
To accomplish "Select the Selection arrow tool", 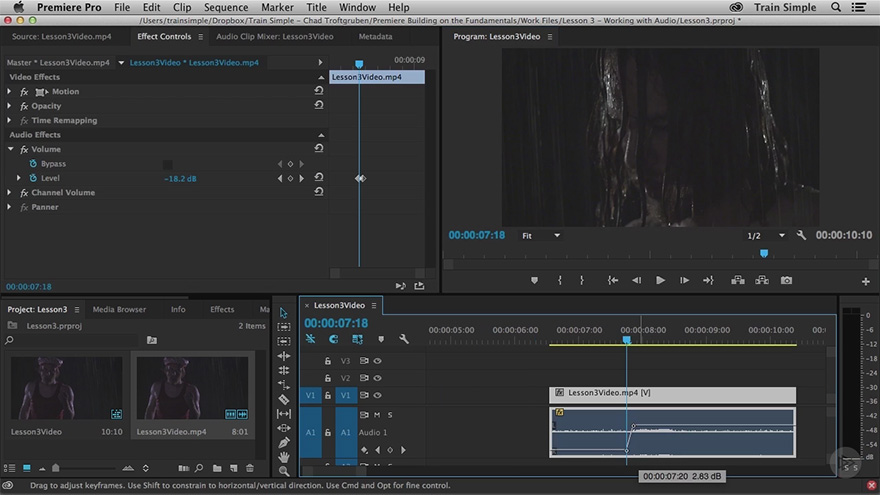I will click(x=283, y=313).
